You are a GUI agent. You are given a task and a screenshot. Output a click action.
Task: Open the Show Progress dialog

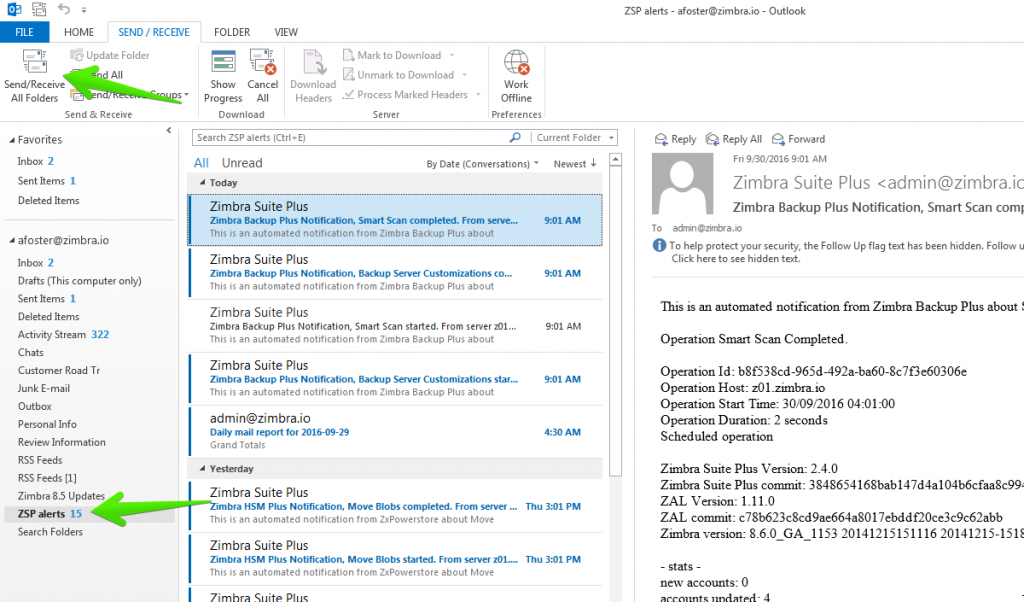coord(223,76)
